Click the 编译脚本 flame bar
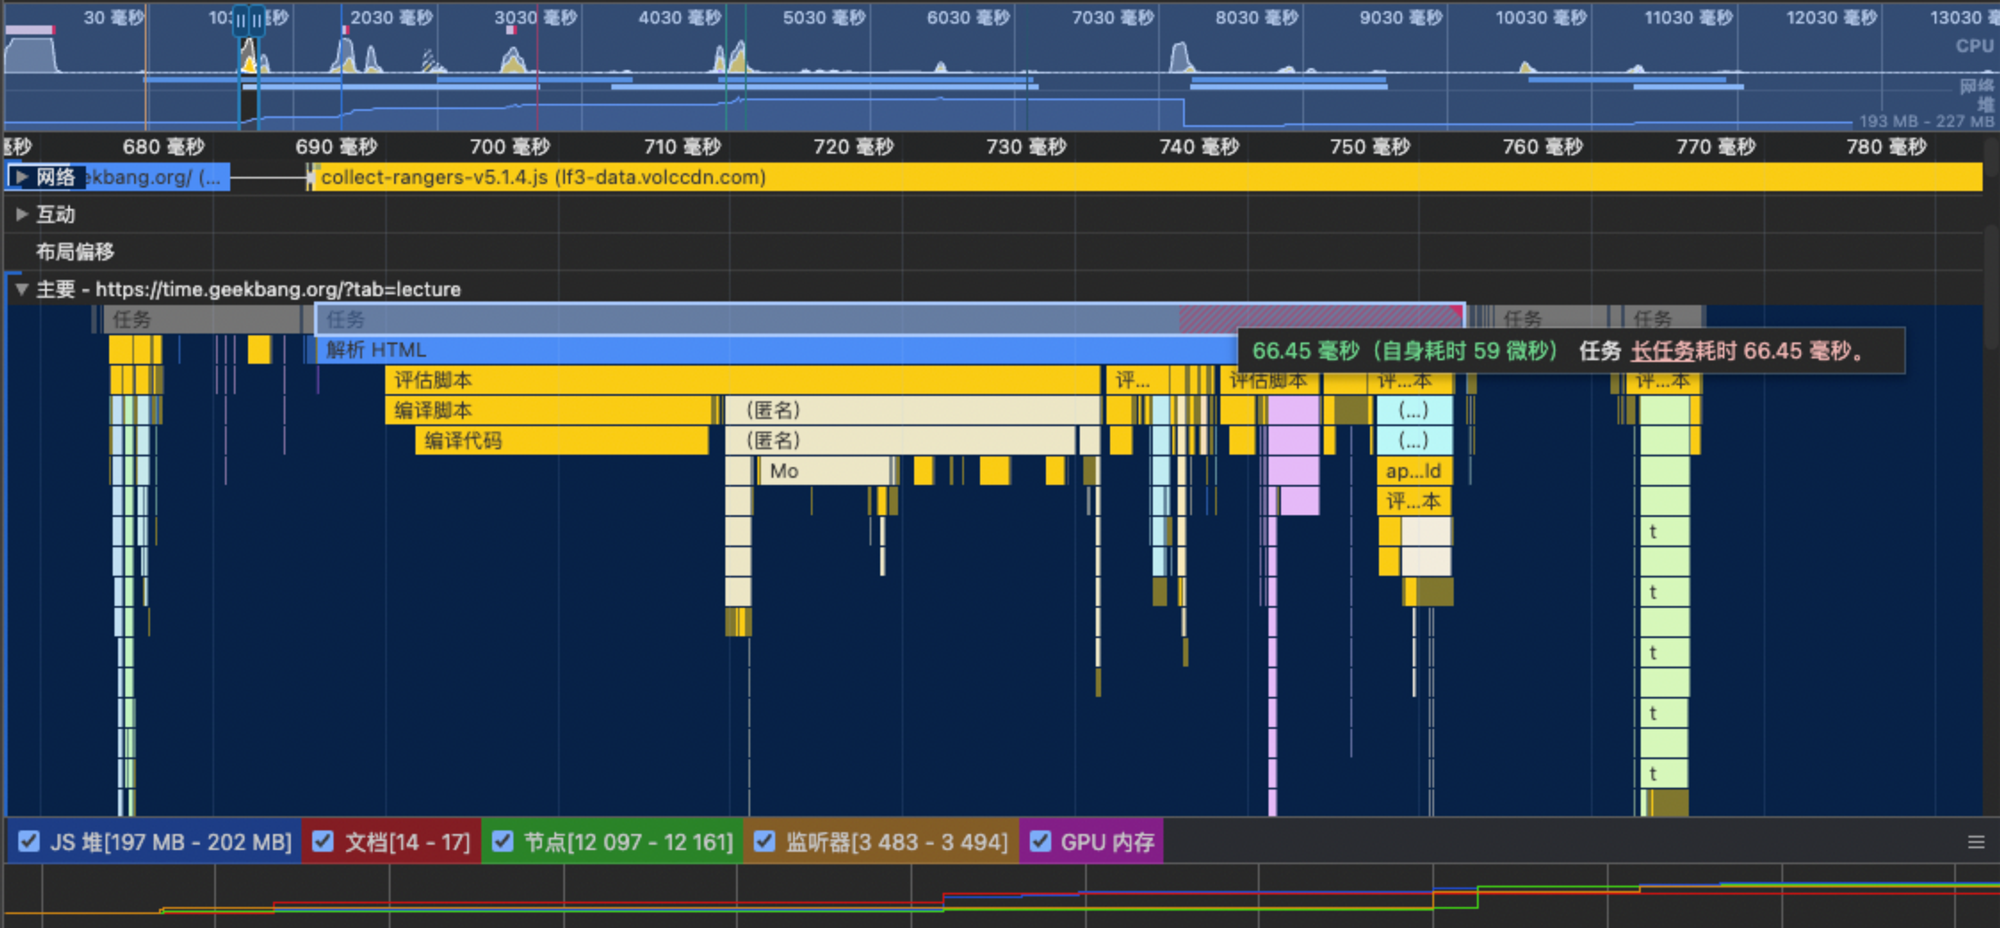 [x=550, y=410]
